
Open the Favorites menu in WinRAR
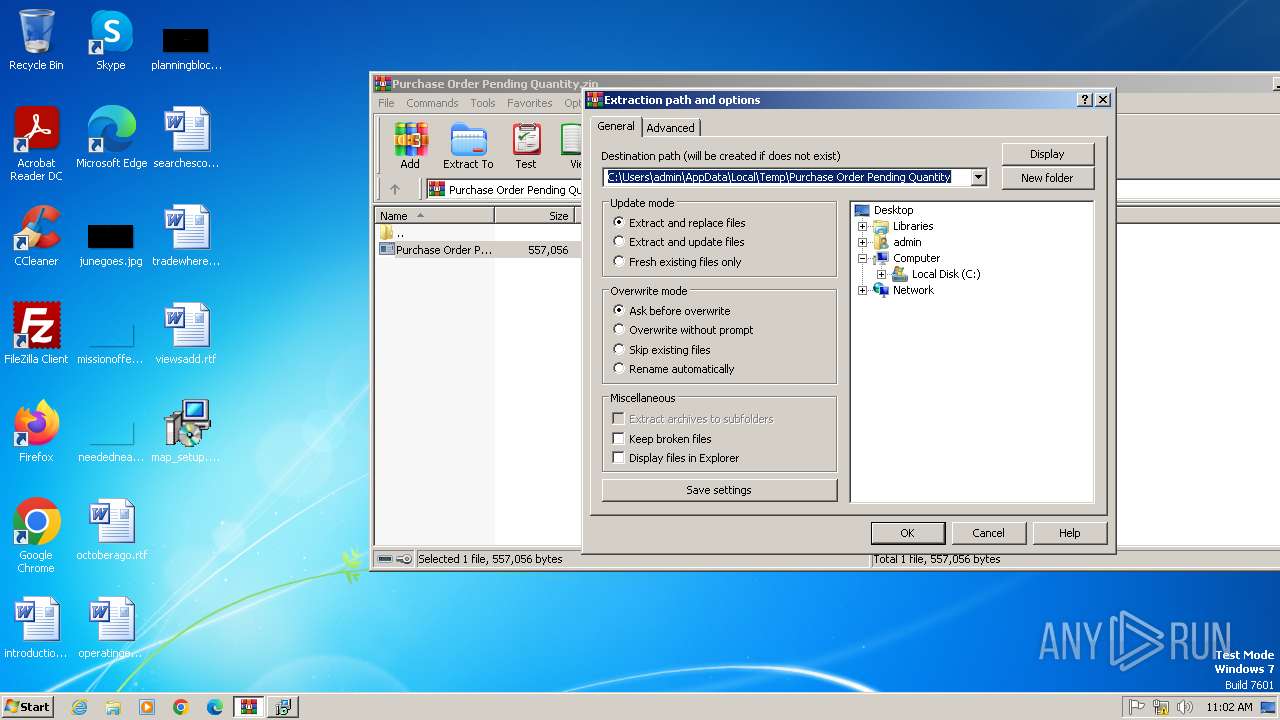pos(530,103)
